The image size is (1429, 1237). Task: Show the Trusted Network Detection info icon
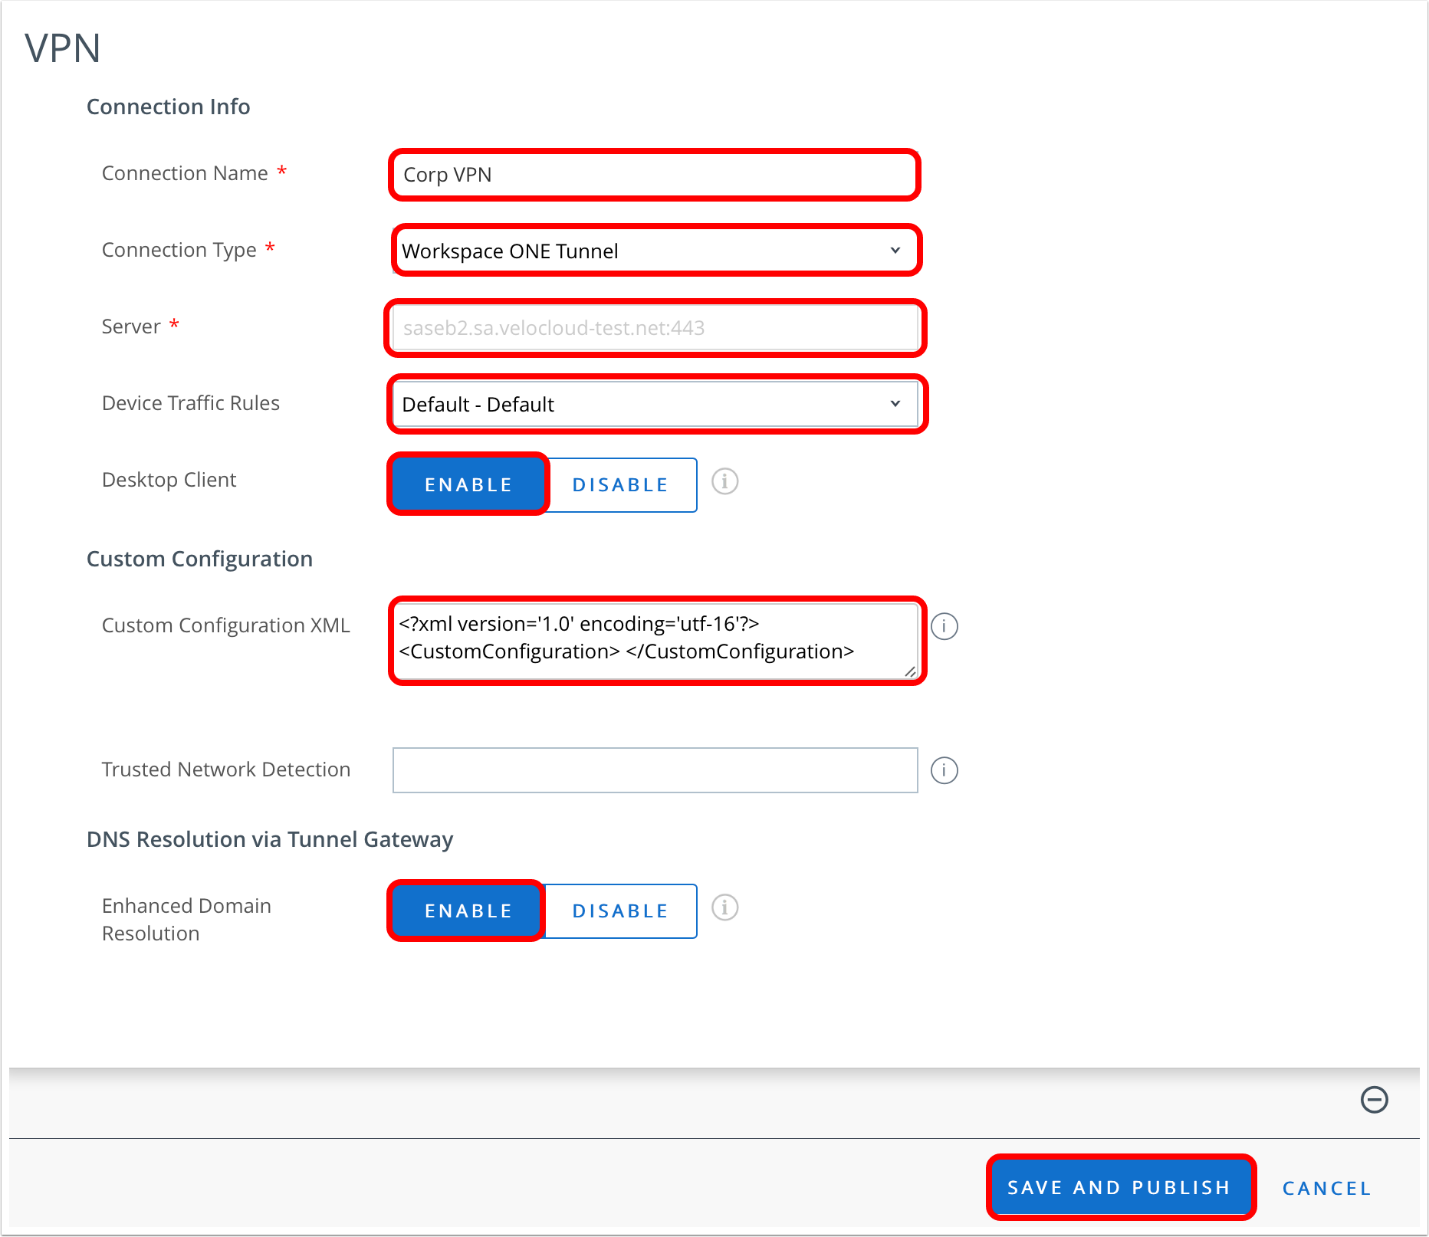tap(944, 770)
